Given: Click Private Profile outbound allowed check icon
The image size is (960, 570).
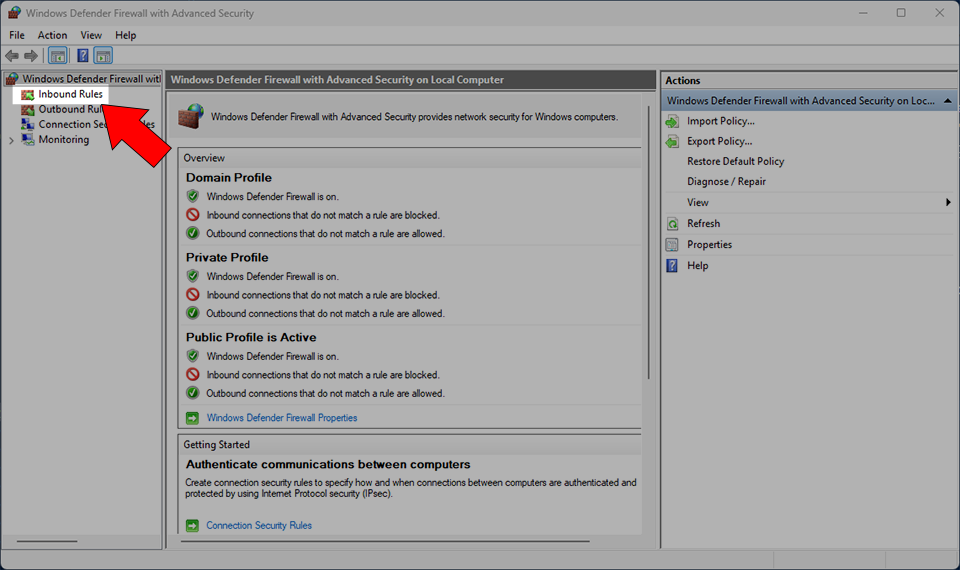Looking at the screenshot, I should [193, 313].
